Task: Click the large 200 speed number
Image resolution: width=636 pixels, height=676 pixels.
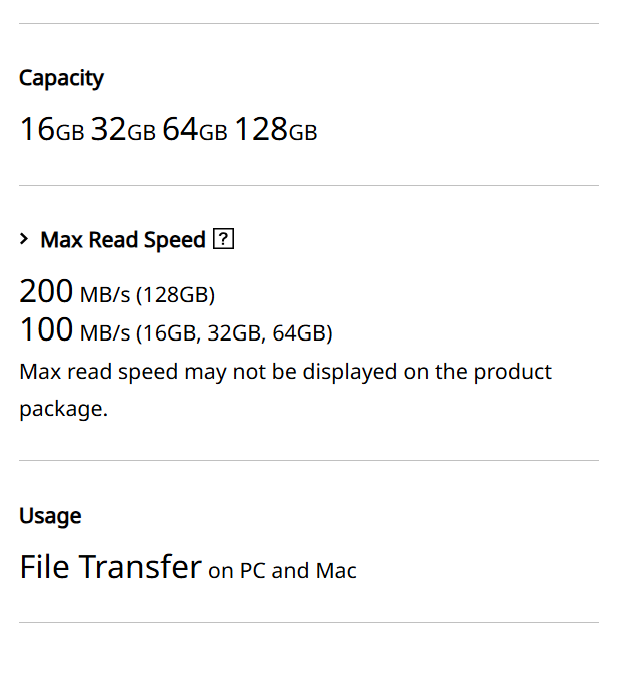Action: [x=46, y=292]
